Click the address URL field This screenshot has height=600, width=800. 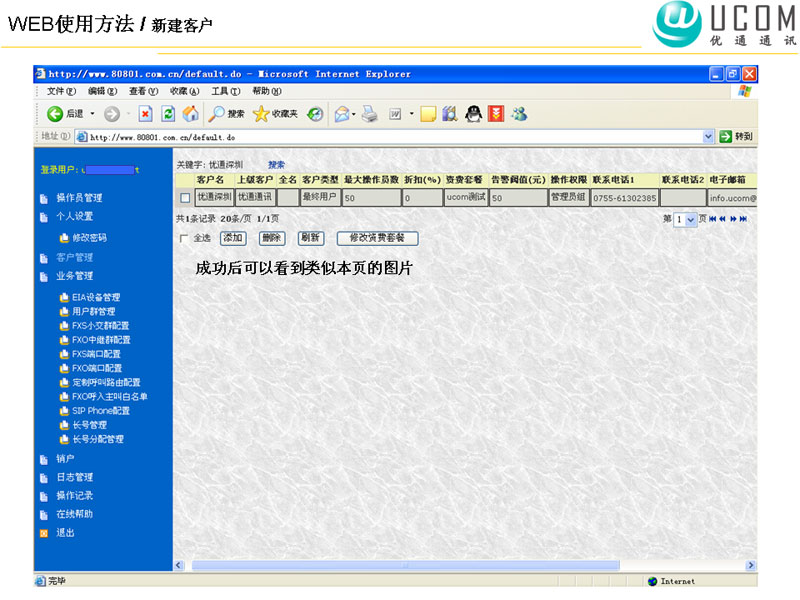[394, 137]
